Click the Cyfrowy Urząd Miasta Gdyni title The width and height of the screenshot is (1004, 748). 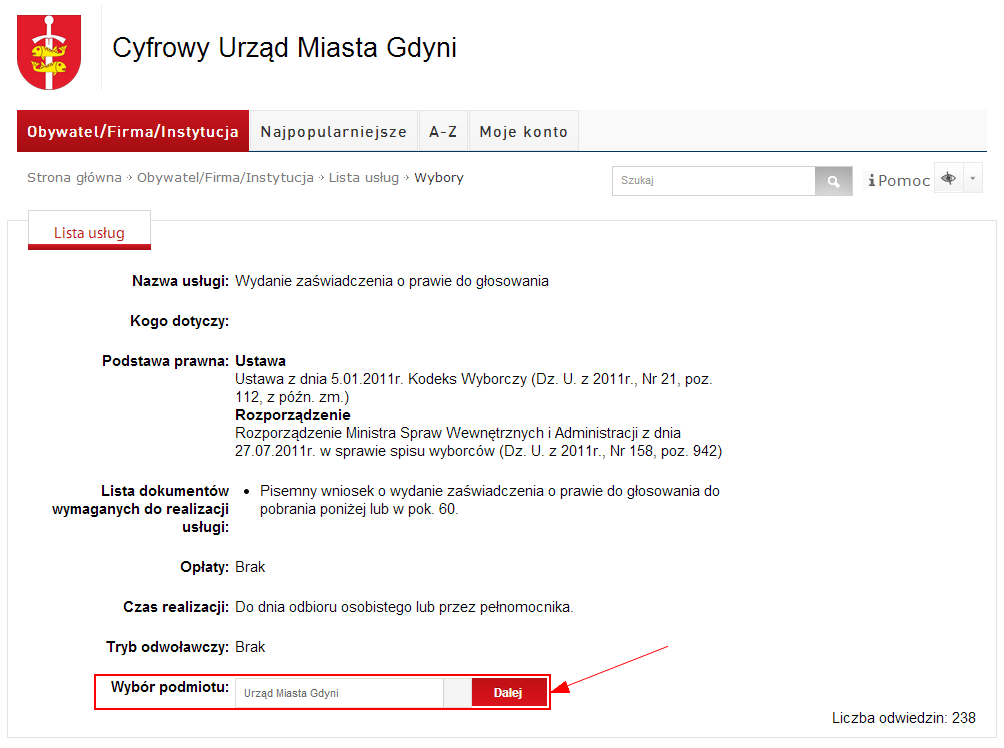[284, 48]
